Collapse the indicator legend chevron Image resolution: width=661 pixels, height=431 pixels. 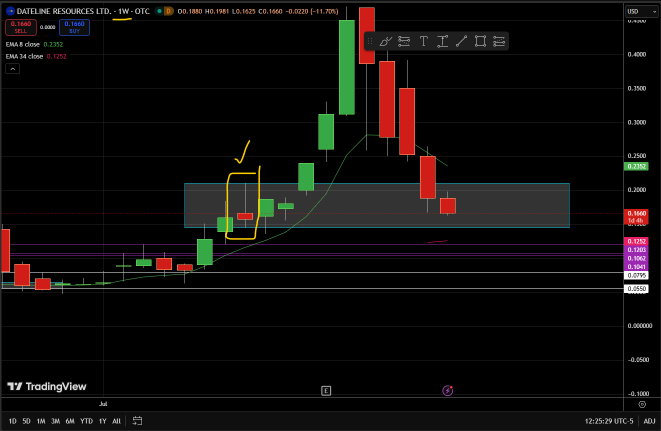click(13, 69)
